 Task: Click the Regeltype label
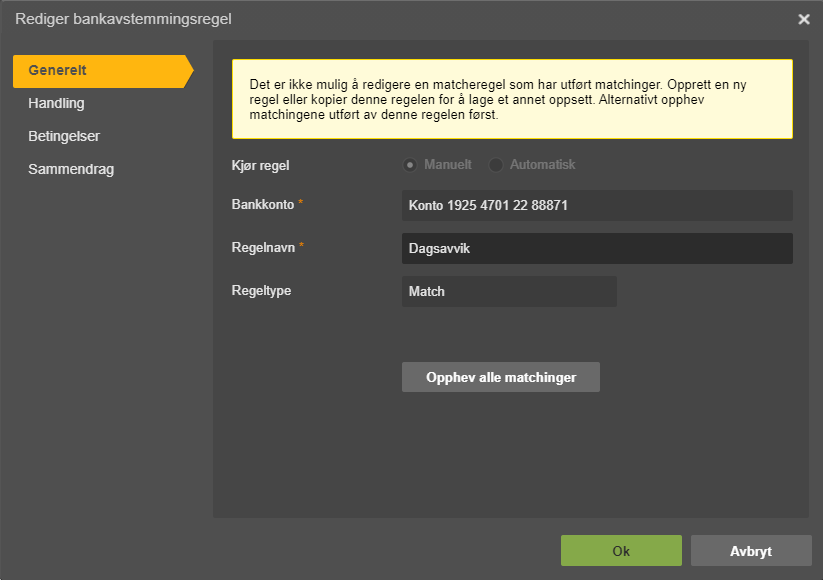point(261,290)
